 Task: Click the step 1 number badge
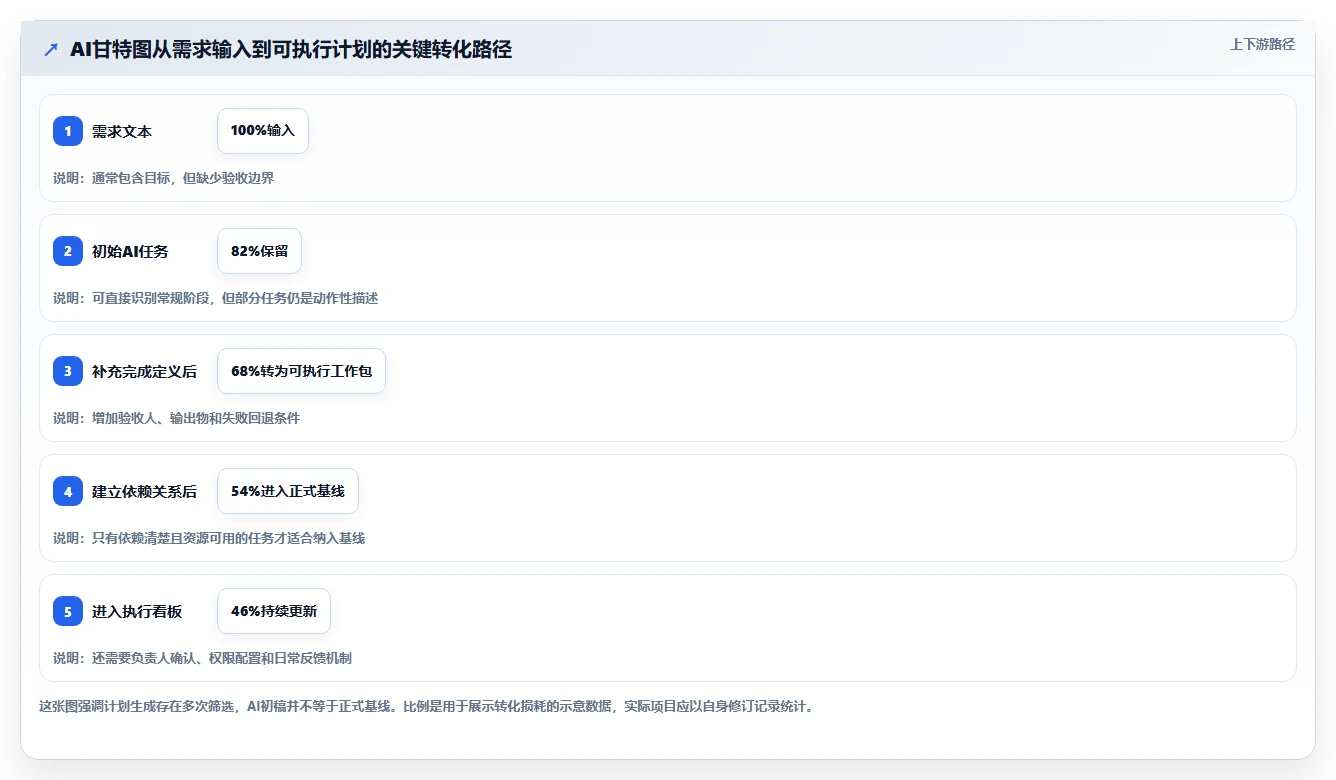point(68,131)
